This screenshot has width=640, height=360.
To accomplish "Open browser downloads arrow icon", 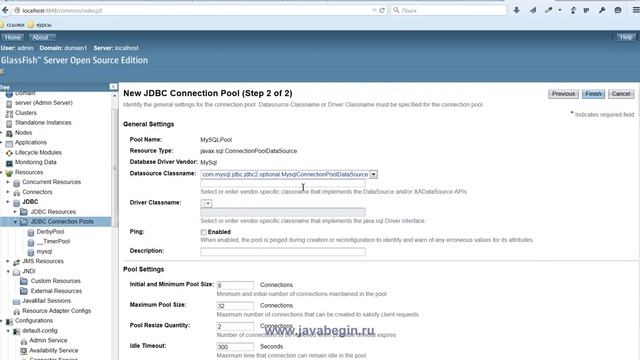I will (516, 10).
